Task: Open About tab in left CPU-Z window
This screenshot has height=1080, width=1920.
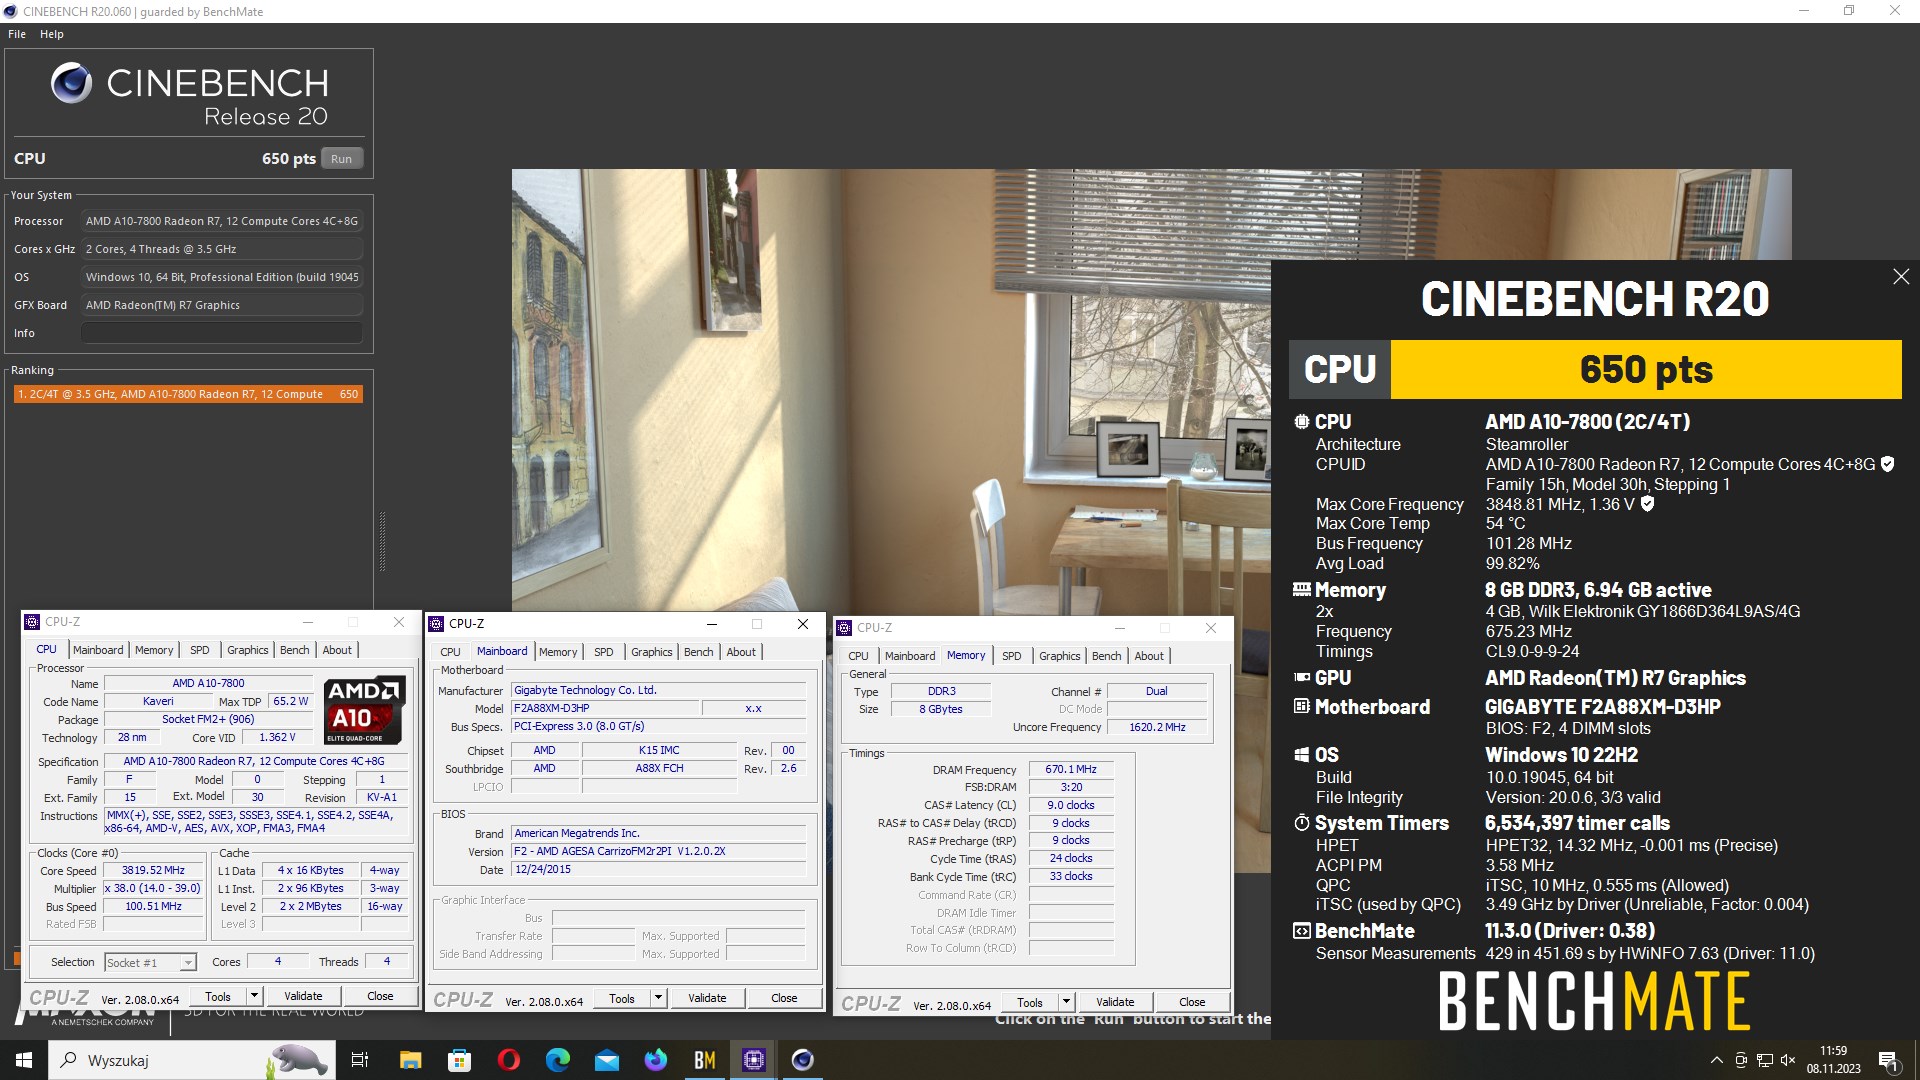Action: 337,650
